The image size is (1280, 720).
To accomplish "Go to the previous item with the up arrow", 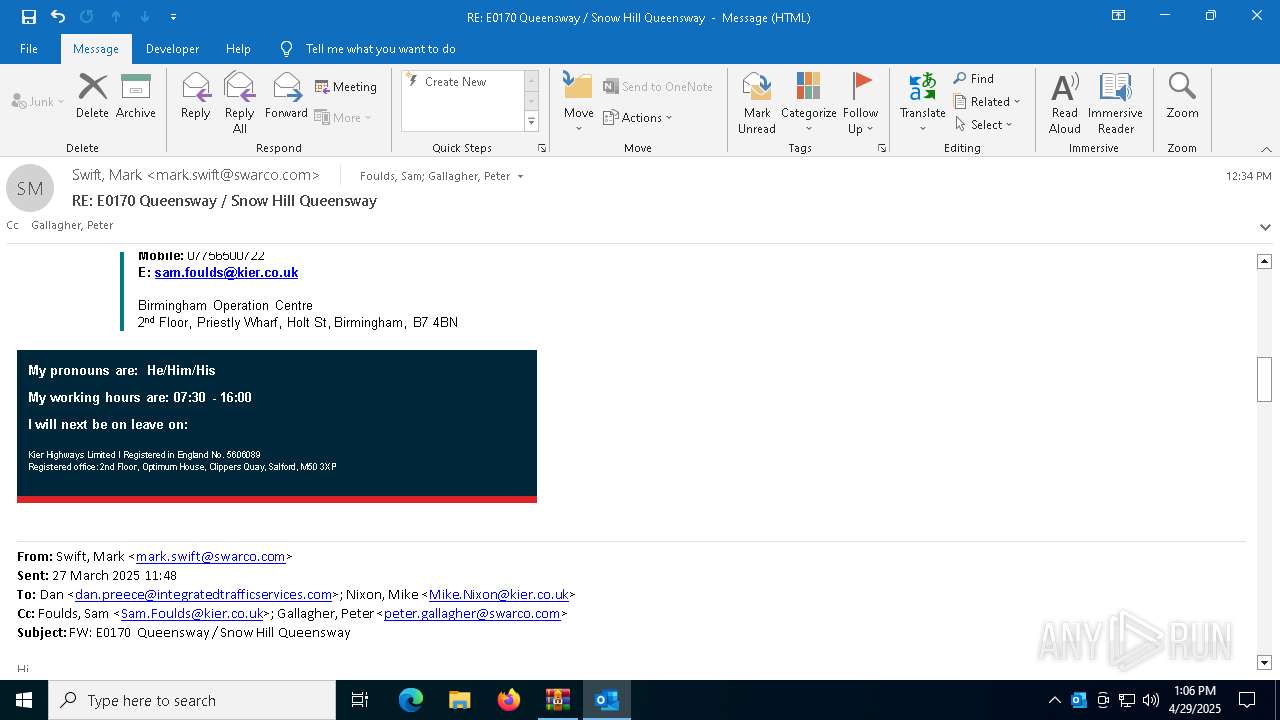I will click(x=116, y=17).
